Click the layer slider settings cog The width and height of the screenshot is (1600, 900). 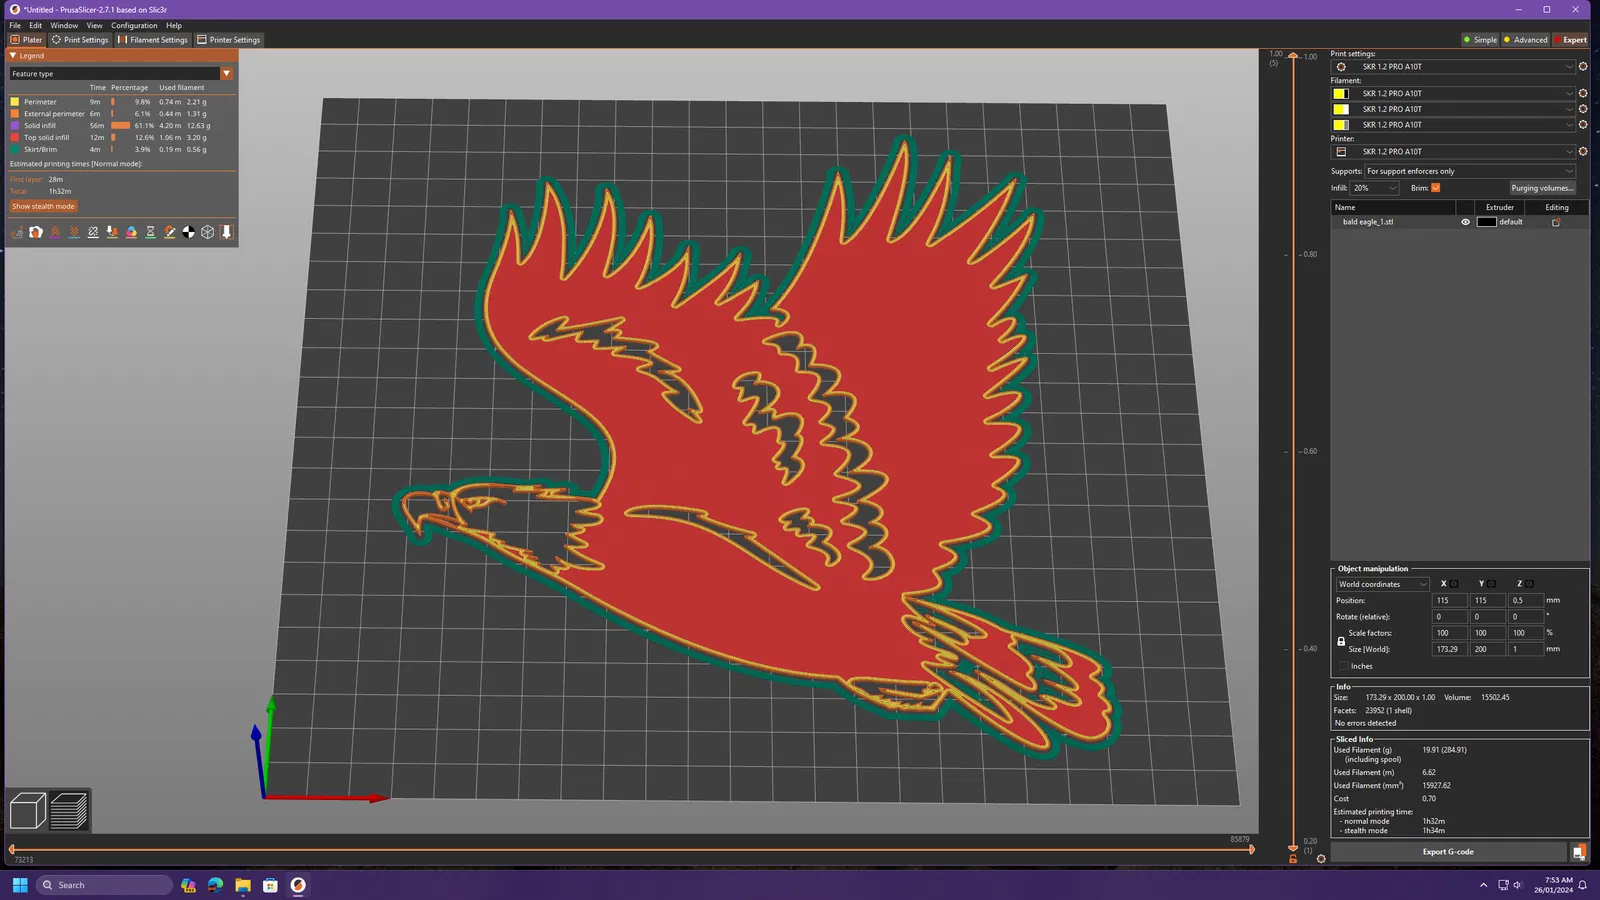(1321, 859)
